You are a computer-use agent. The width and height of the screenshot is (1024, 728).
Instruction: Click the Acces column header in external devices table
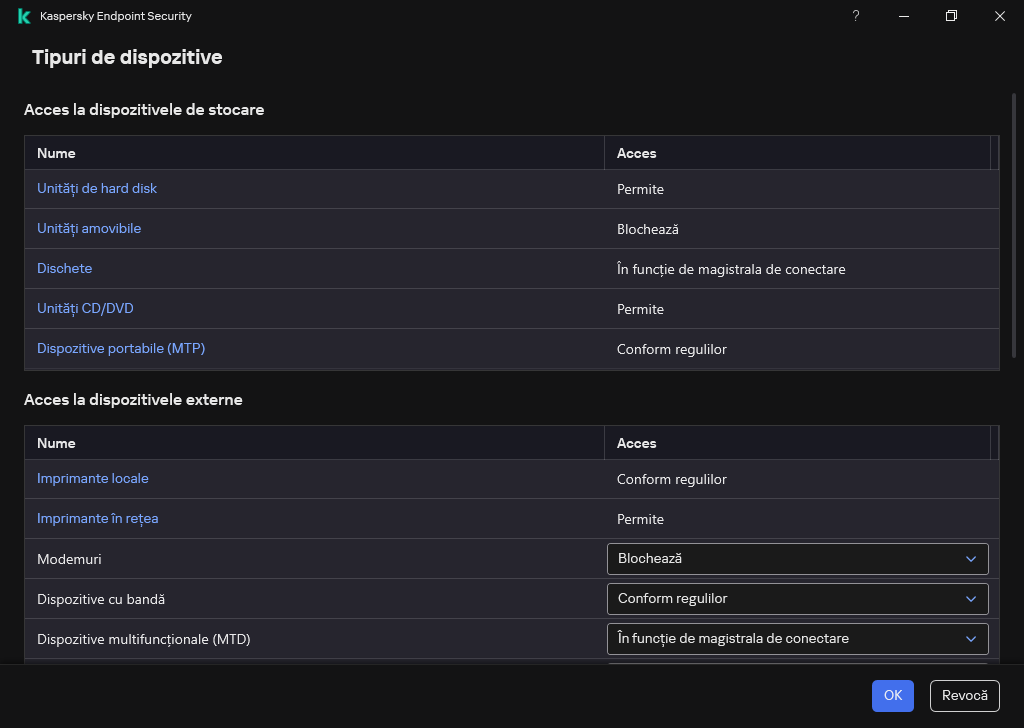tap(636, 442)
